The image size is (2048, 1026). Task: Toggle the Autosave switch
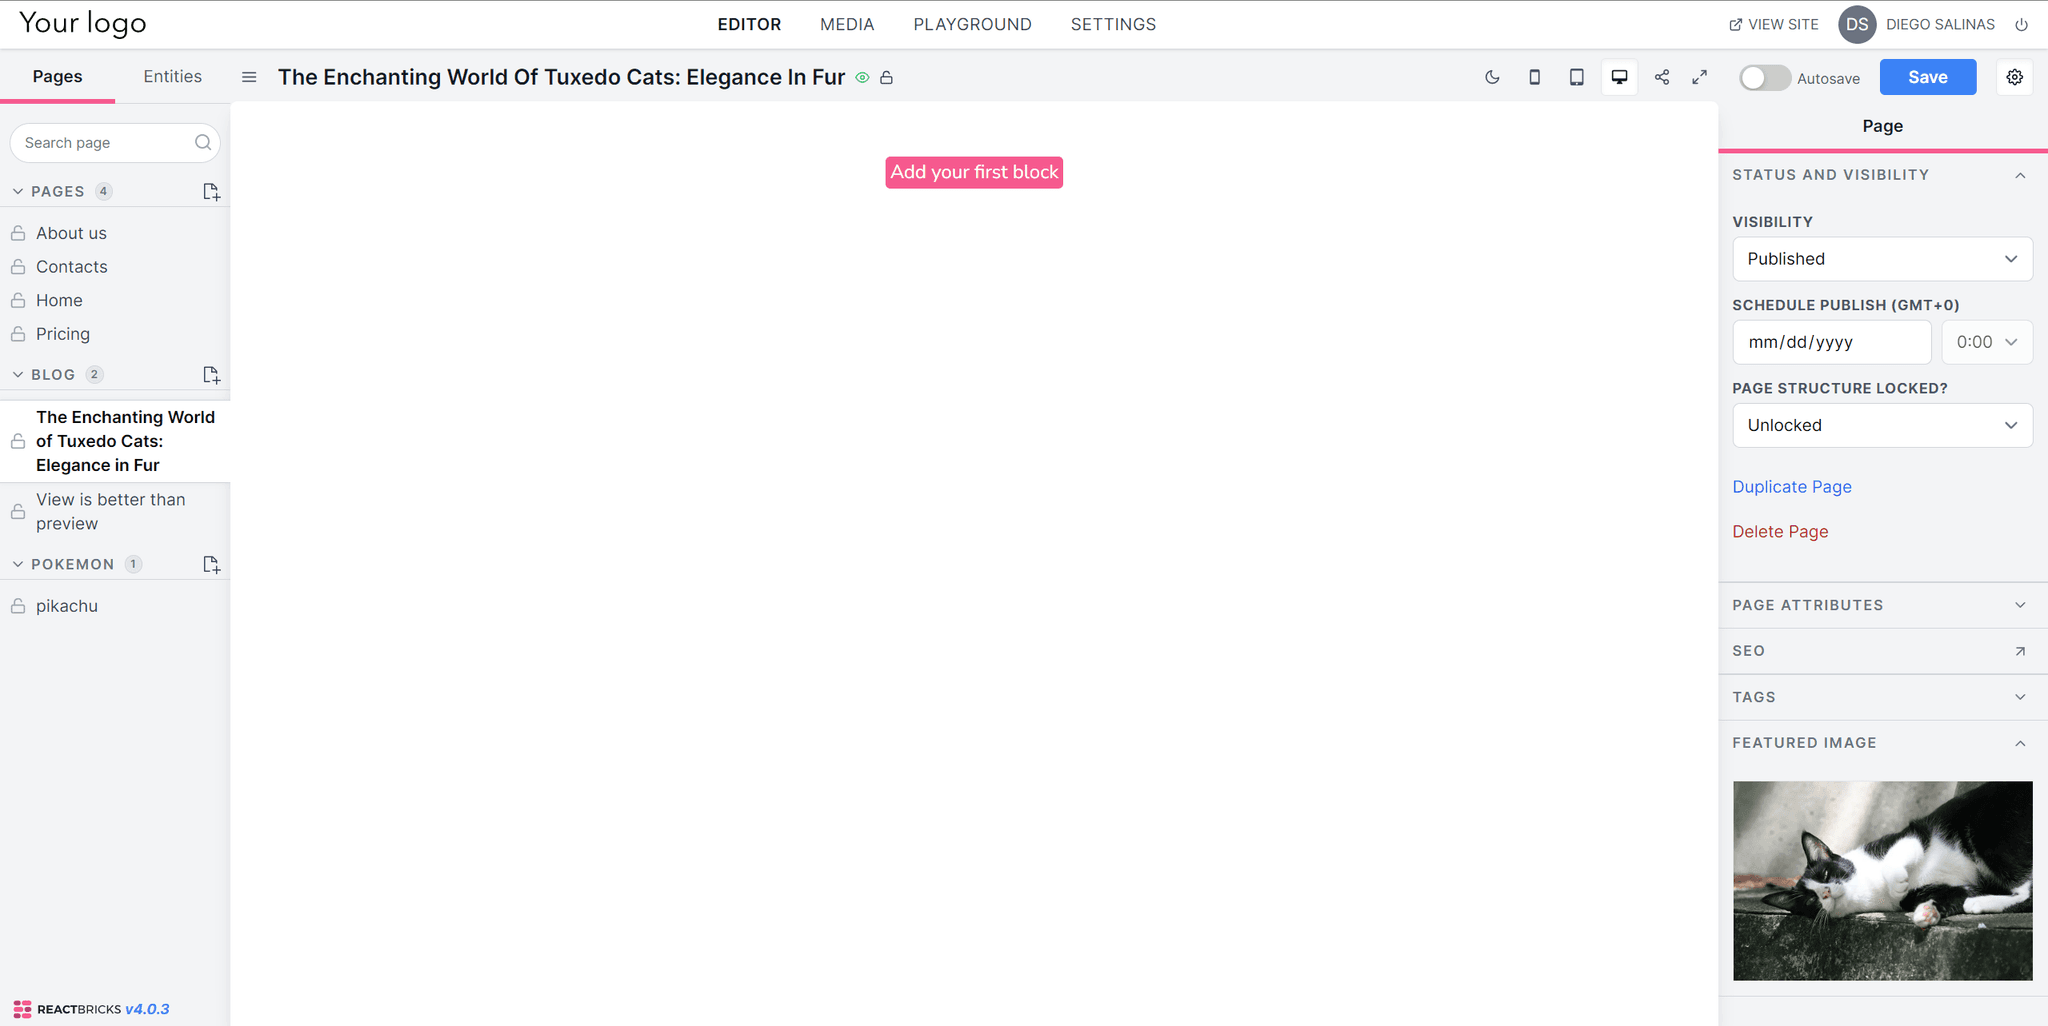pos(1764,78)
